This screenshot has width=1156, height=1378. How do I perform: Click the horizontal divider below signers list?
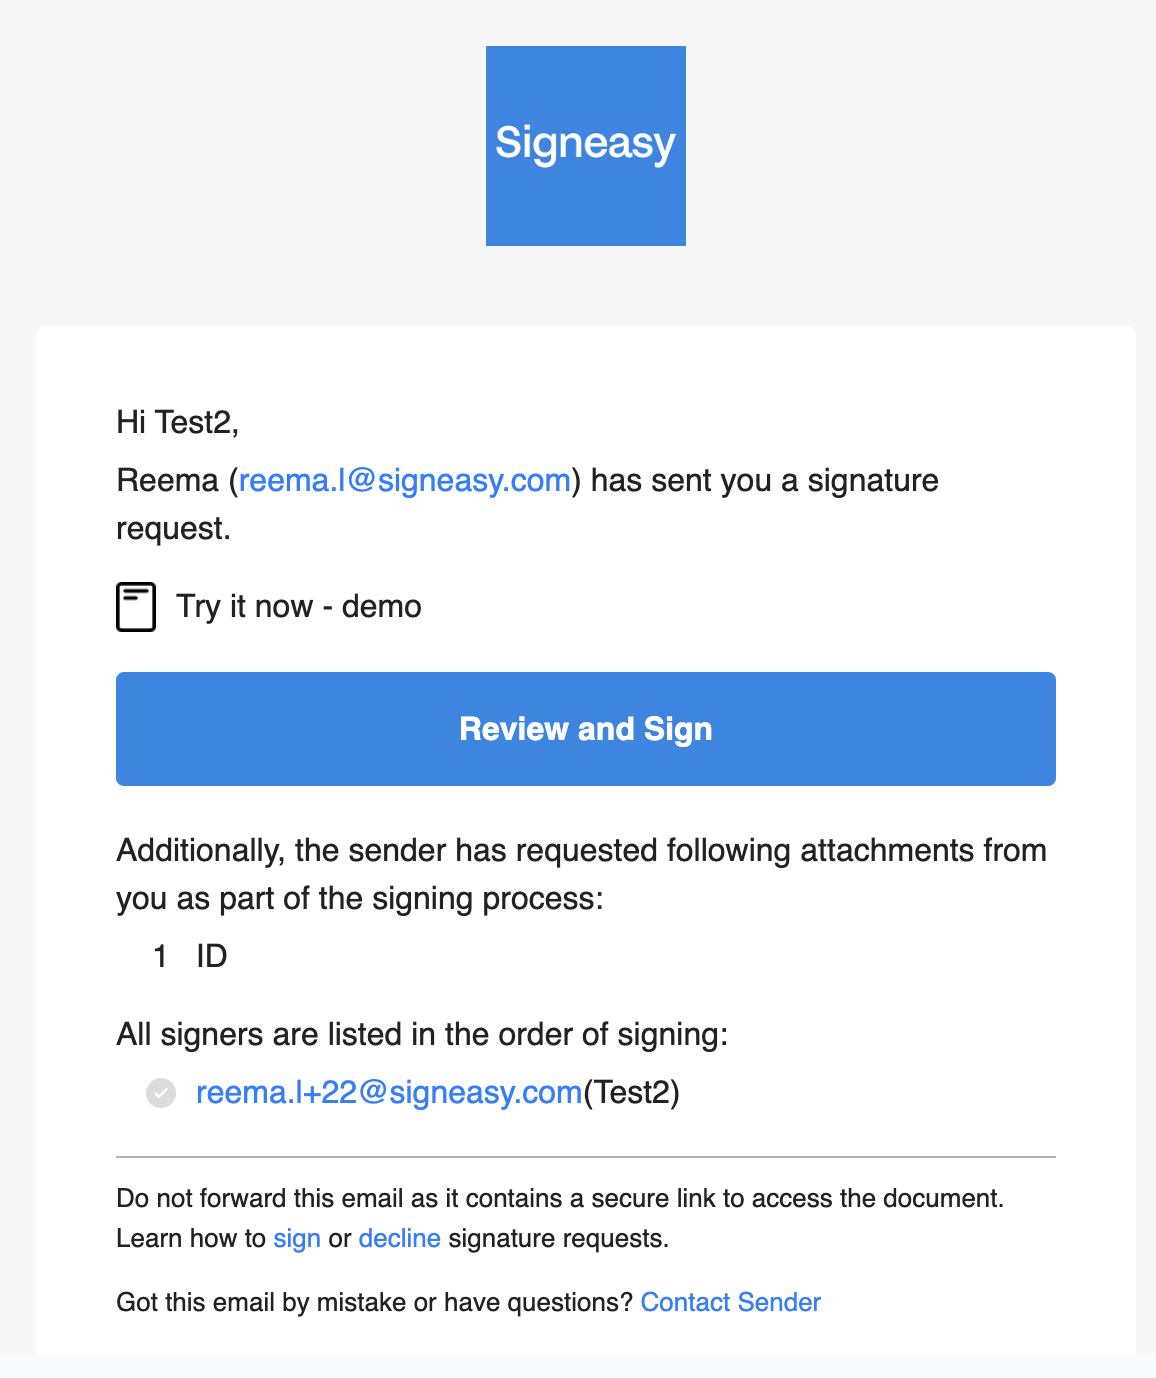tap(586, 1157)
